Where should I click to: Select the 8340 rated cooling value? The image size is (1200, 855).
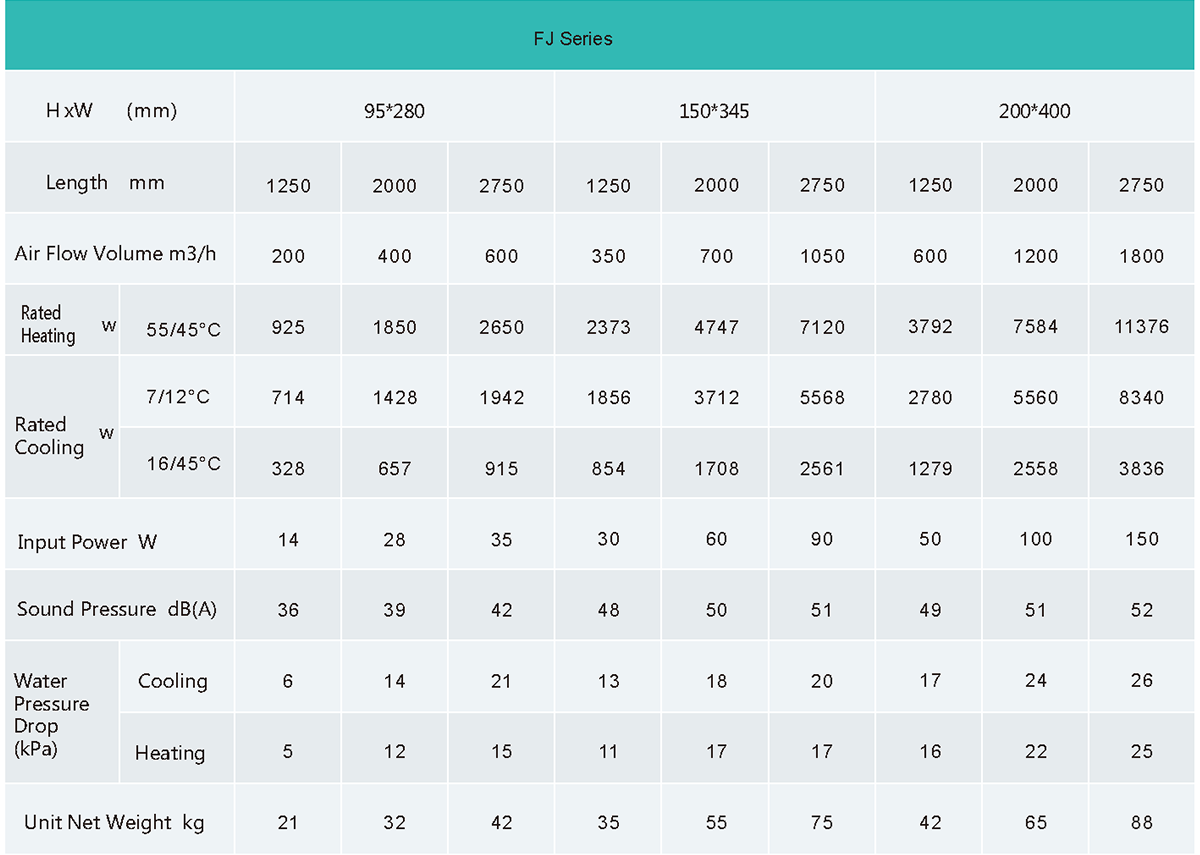coord(1141,398)
